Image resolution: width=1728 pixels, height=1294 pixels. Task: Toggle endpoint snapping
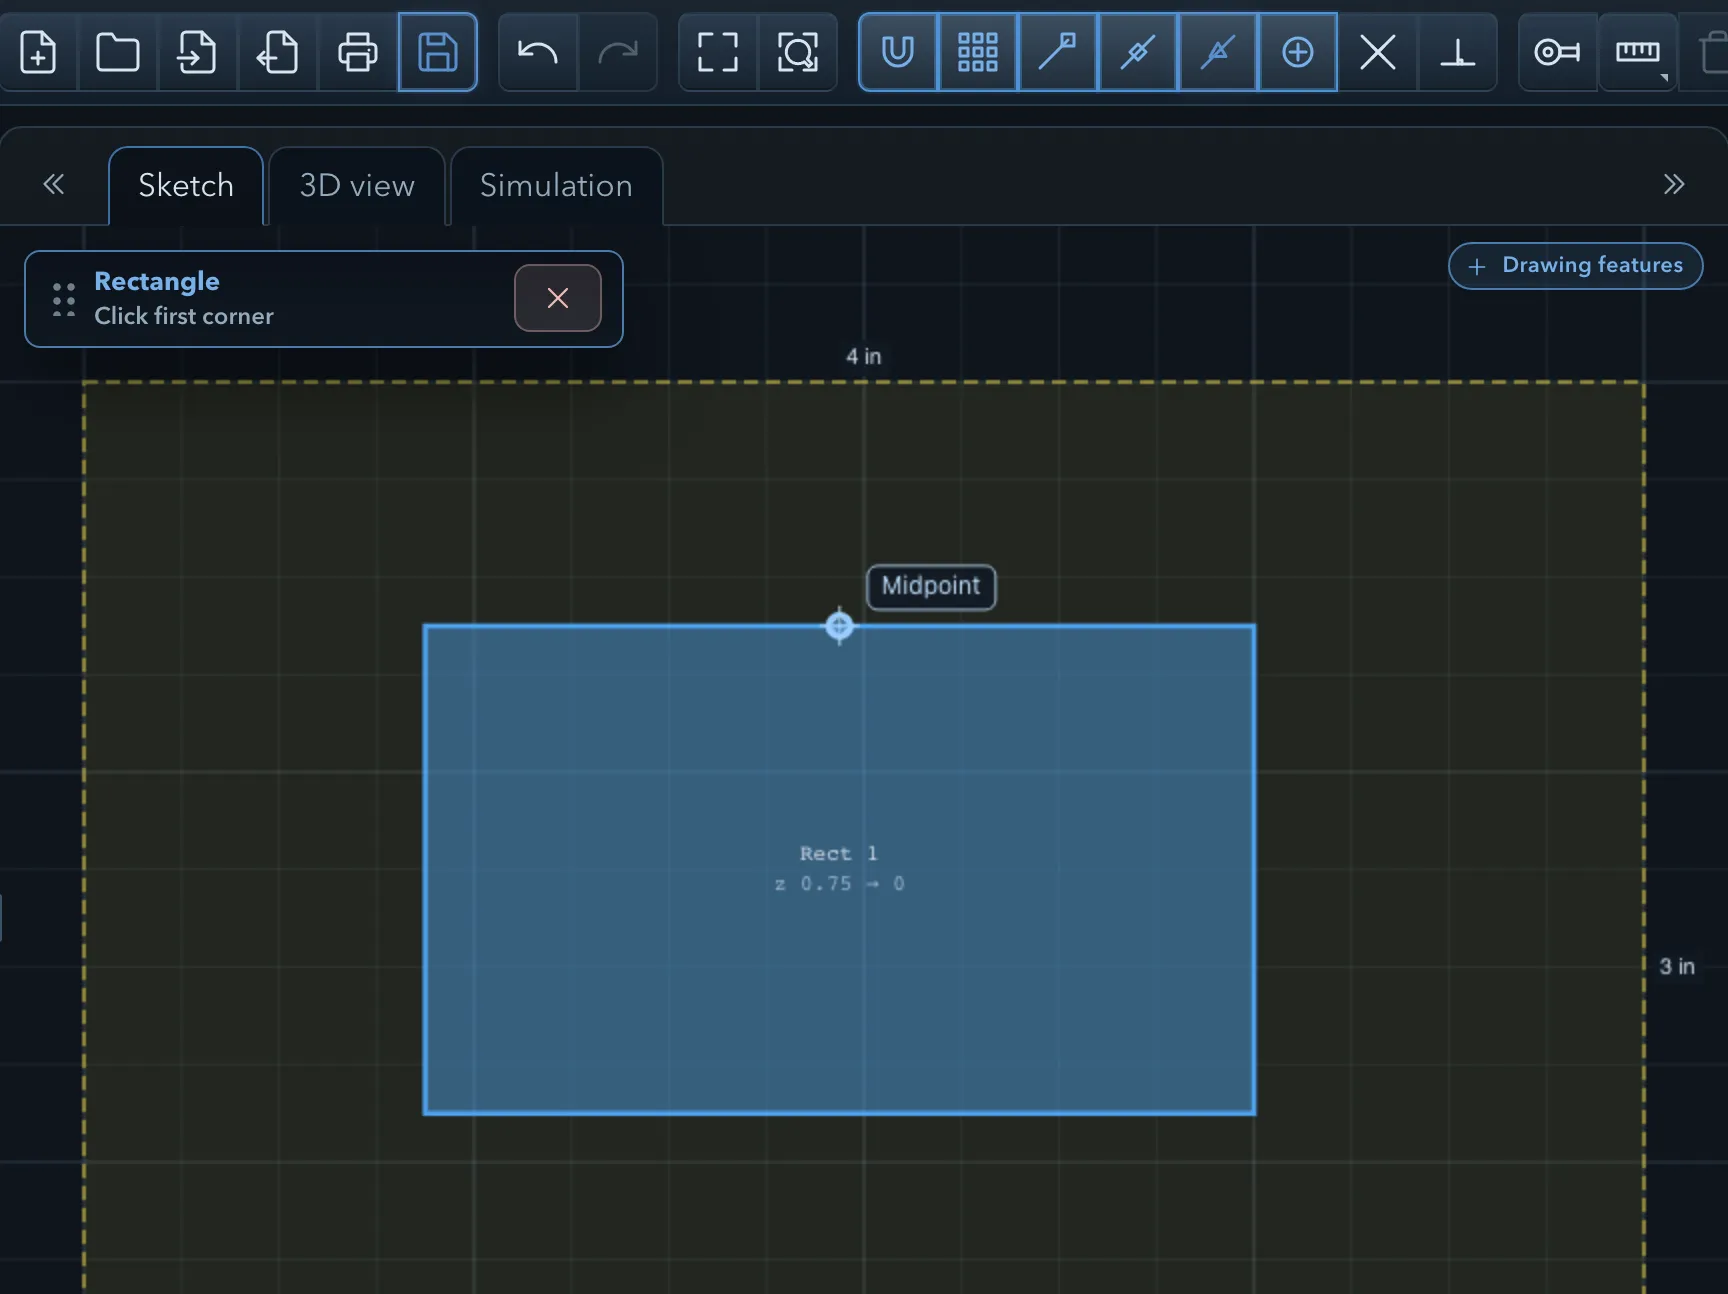[1058, 52]
